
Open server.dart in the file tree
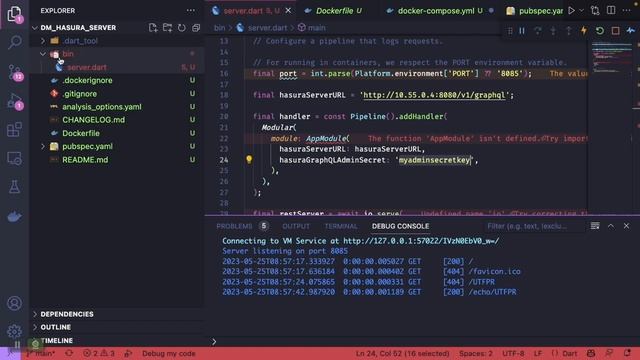pyautogui.click(x=87, y=67)
